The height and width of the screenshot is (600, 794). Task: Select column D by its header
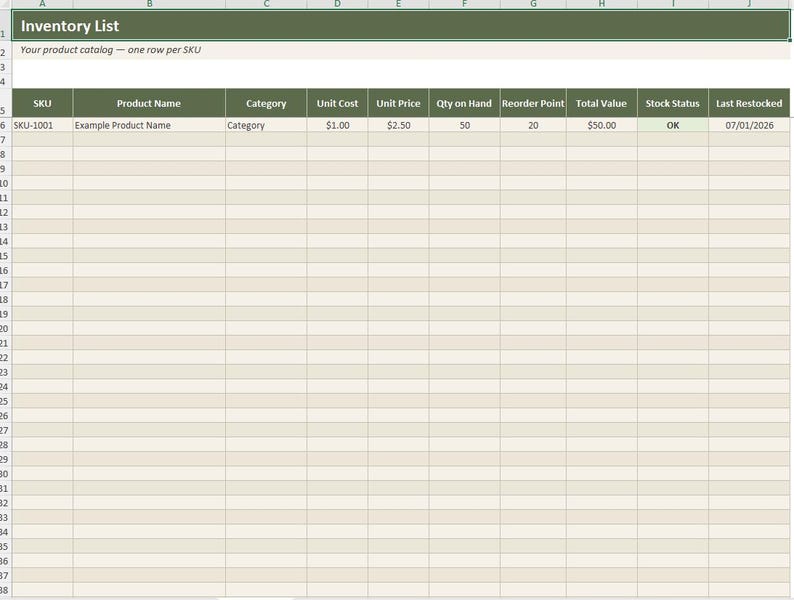click(x=338, y=4)
